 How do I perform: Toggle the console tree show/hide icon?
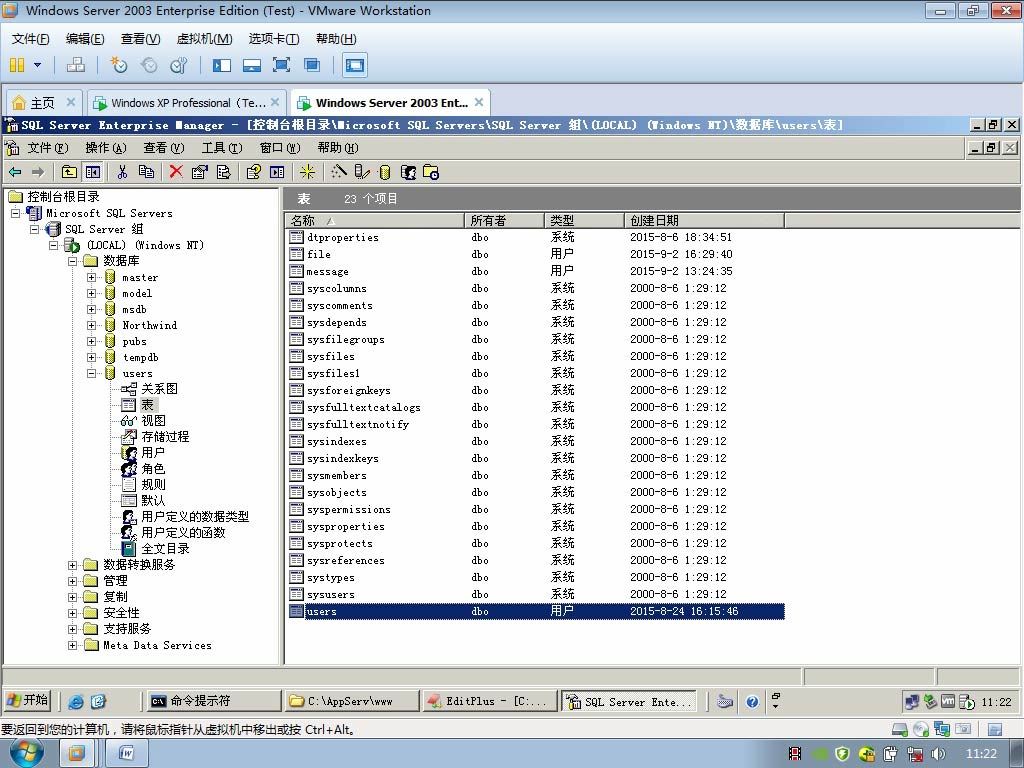(x=93, y=172)
